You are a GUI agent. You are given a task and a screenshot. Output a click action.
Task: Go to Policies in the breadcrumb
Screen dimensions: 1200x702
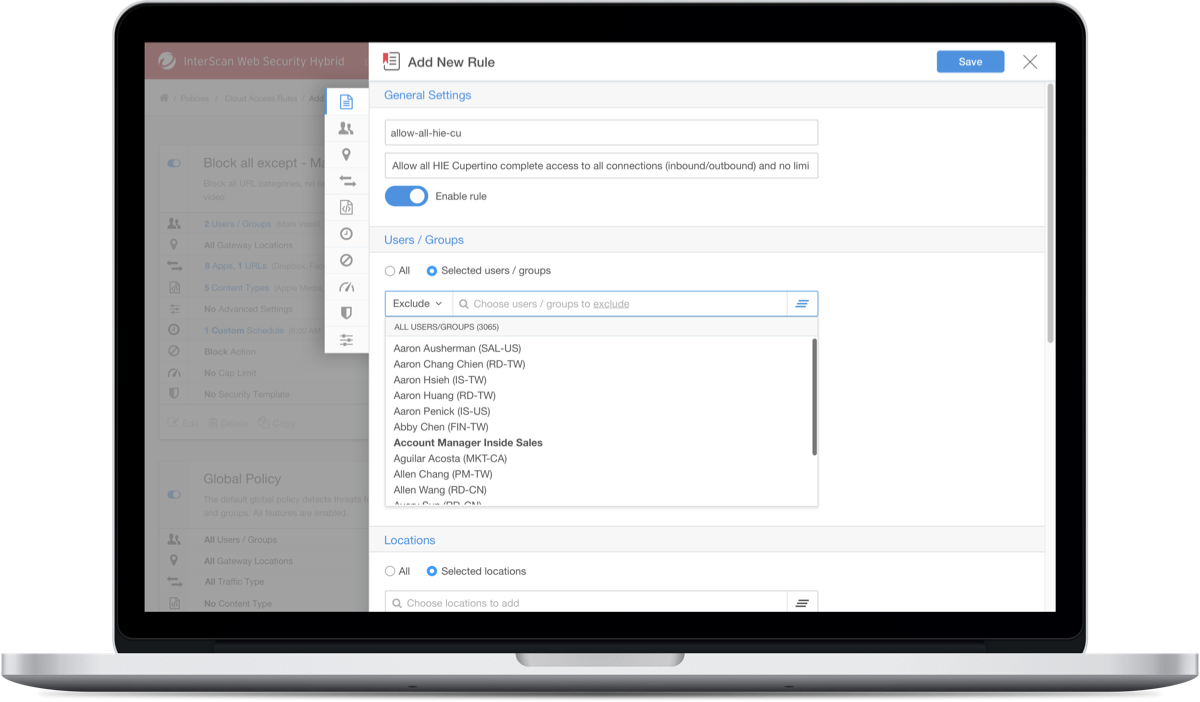196,98
